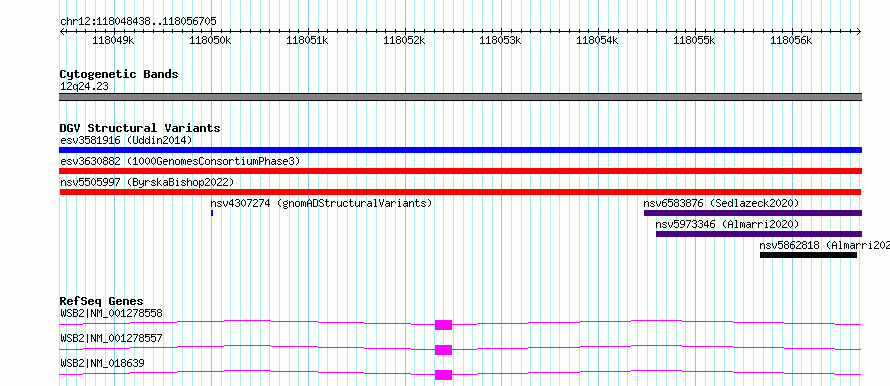Click the Cytogenetic Bands track title

point(119,74)
